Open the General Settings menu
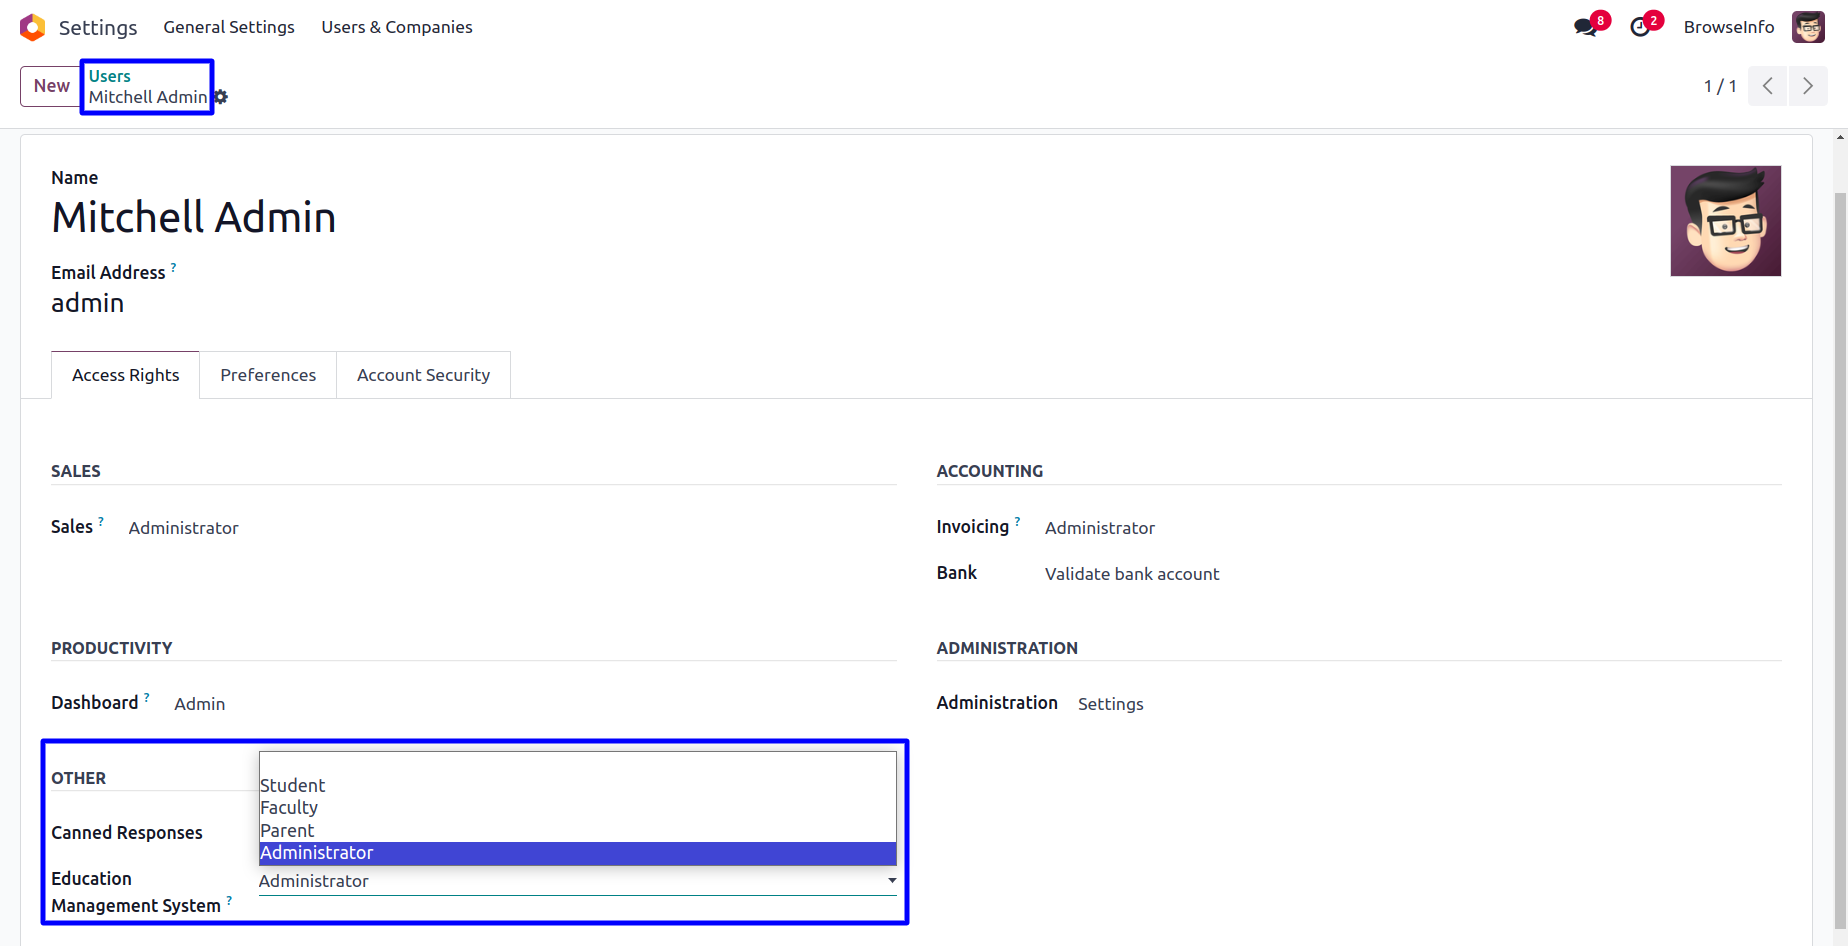 229,27
